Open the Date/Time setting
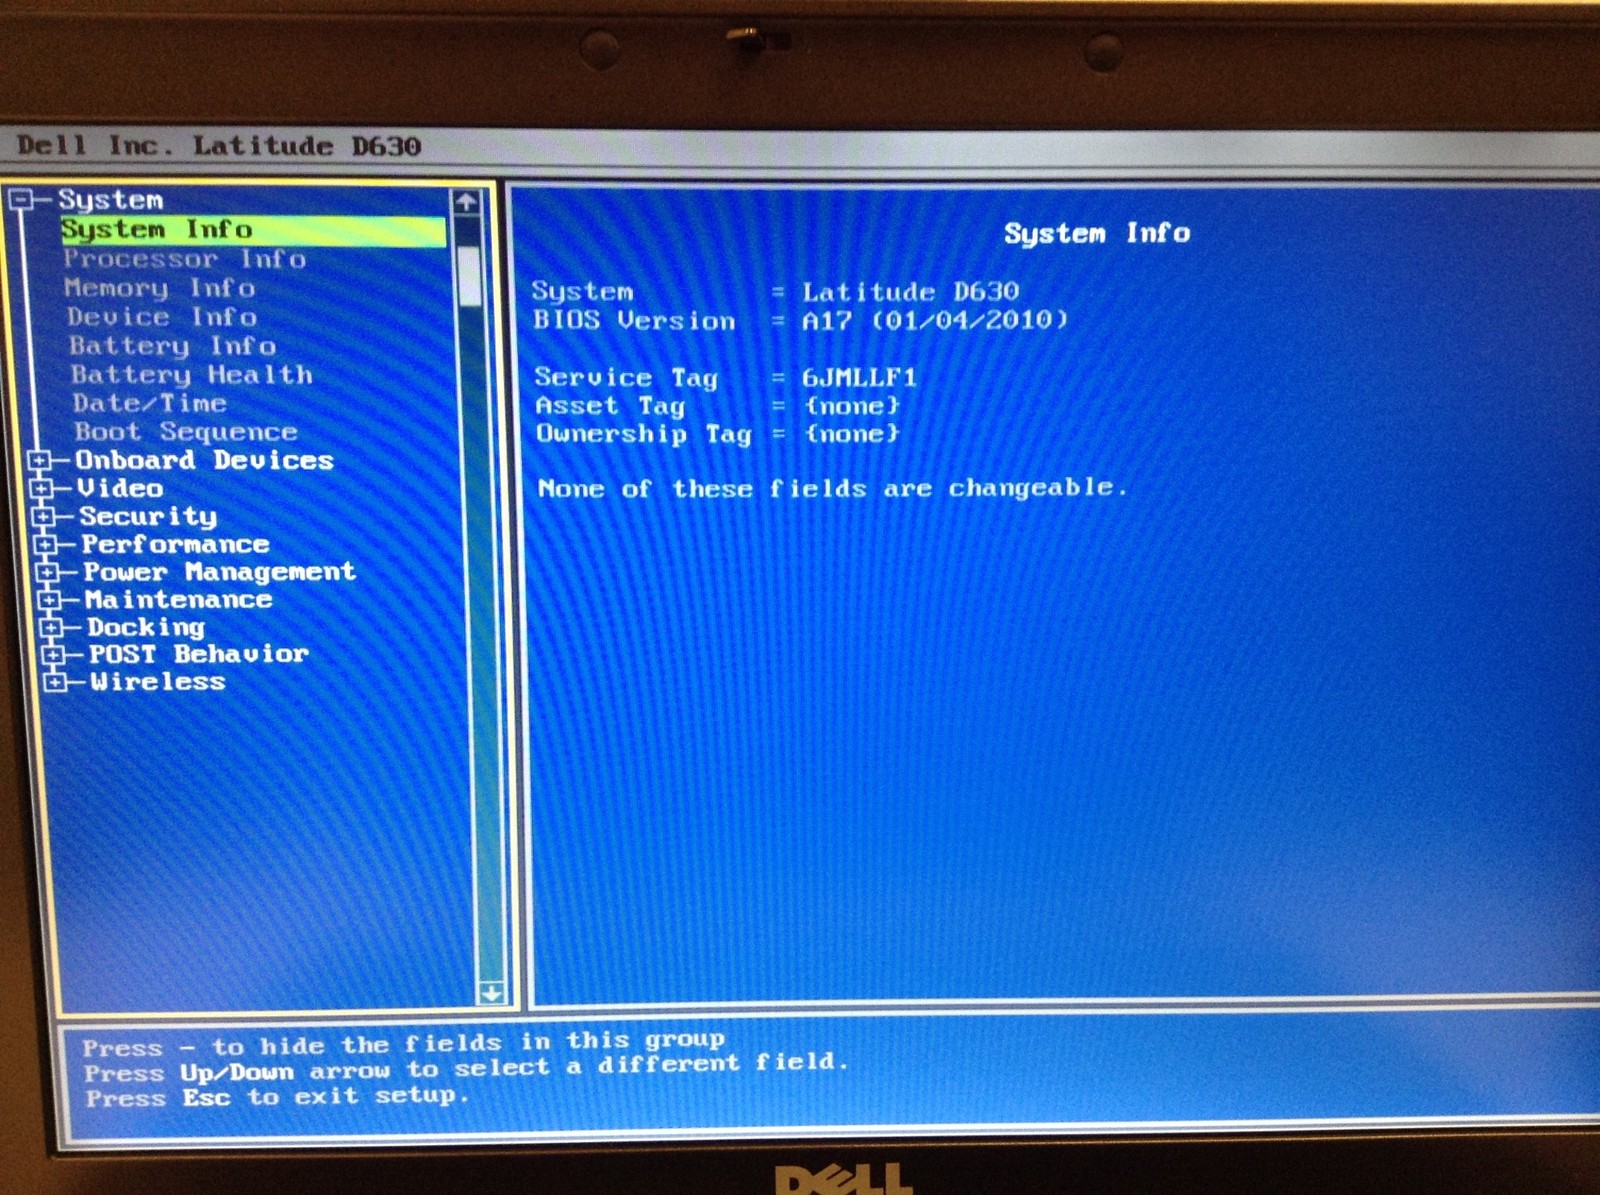Screen dimensions: 1600x1195 [150, 403]
